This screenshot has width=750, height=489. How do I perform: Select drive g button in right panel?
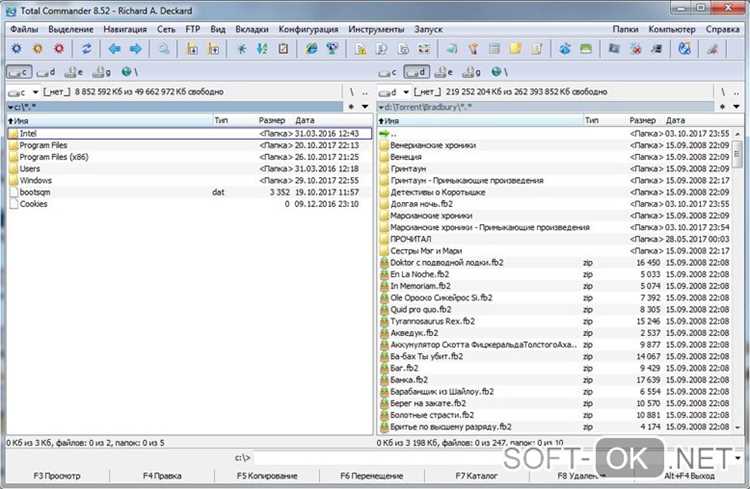(472, 72)
